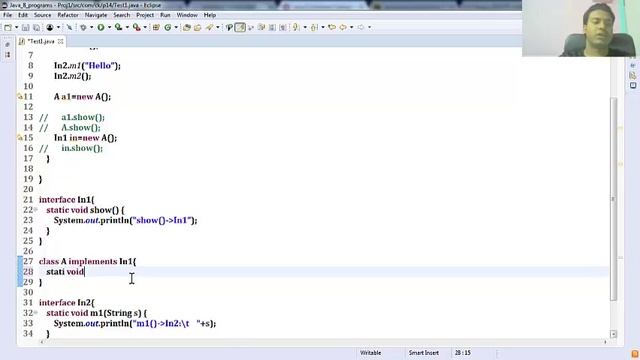
Task: Expand the Next Annotation dropdown arrow
Action: [305, 27]
